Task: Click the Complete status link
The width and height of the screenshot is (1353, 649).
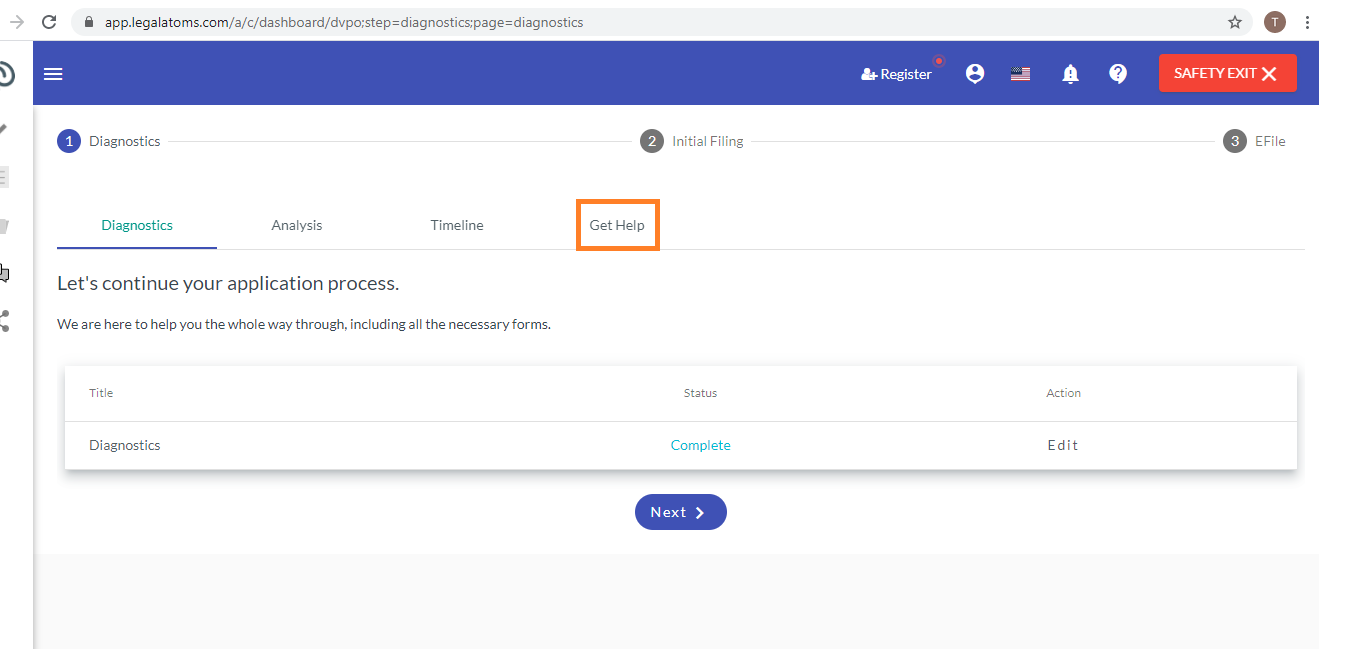Action: [x=700, y=445]
